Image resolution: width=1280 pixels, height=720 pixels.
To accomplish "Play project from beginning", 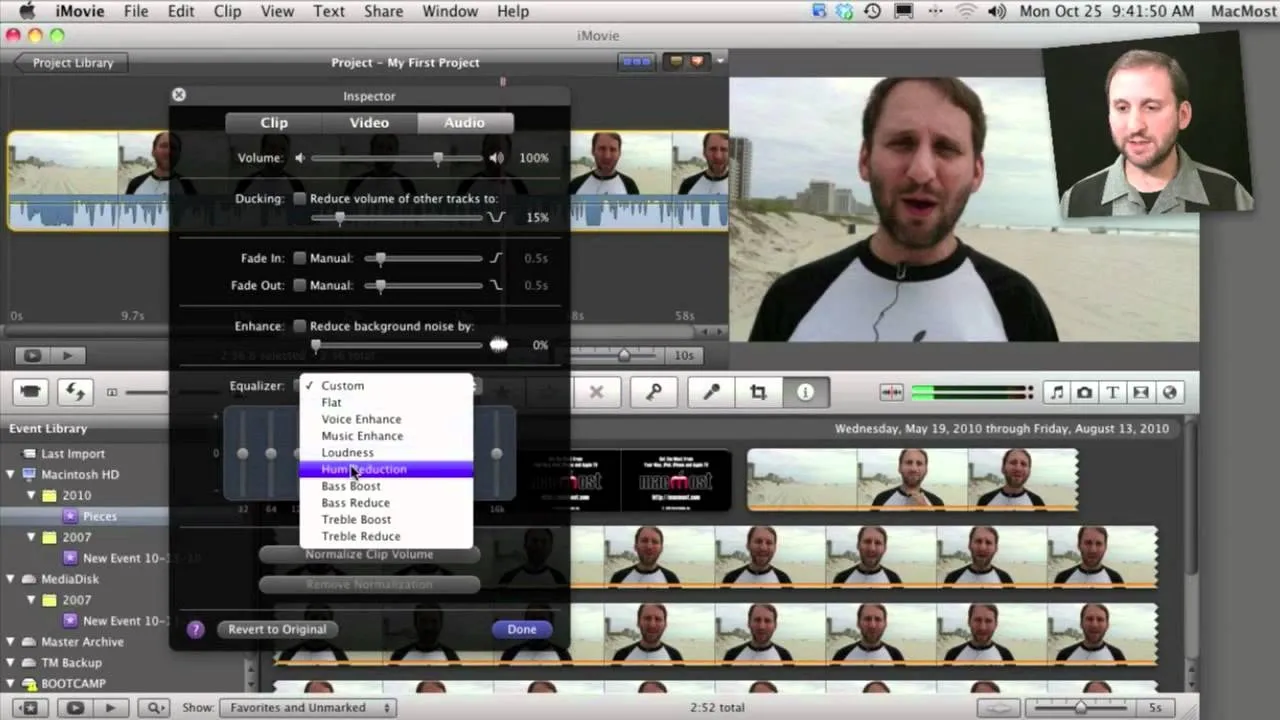I will pyautogui.click(x=68, y=355).
